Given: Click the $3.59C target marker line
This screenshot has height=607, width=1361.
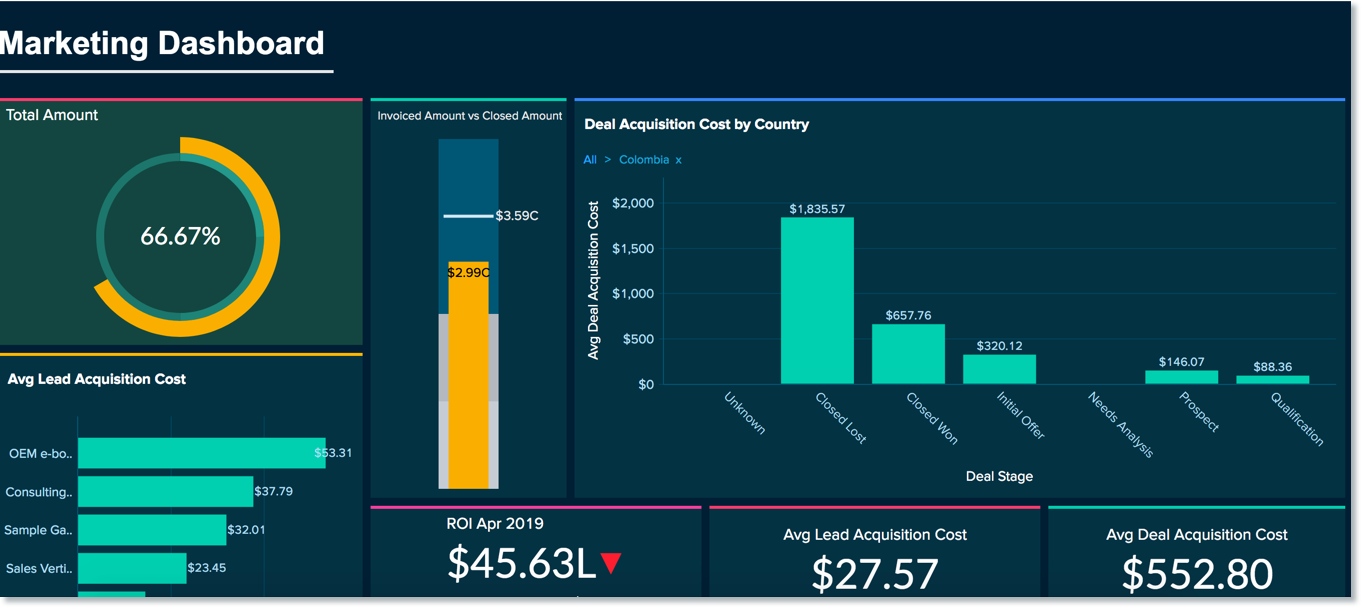Looking at the screenshot, I should (469, 216).
